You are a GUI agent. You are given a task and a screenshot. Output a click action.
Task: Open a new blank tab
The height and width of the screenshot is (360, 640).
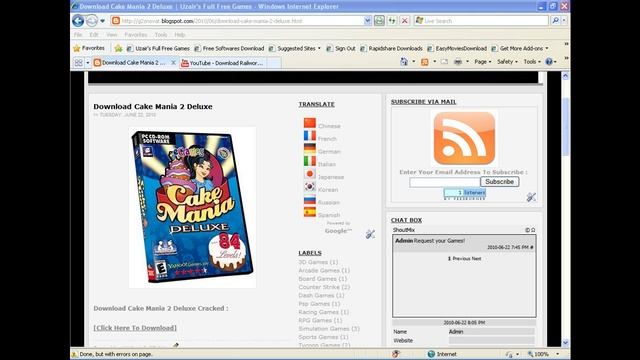click(274, 63)
